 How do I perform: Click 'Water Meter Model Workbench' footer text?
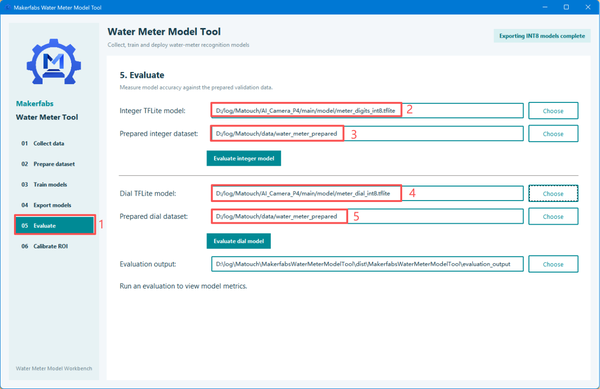pyautogui.click(x=54, y=368)
